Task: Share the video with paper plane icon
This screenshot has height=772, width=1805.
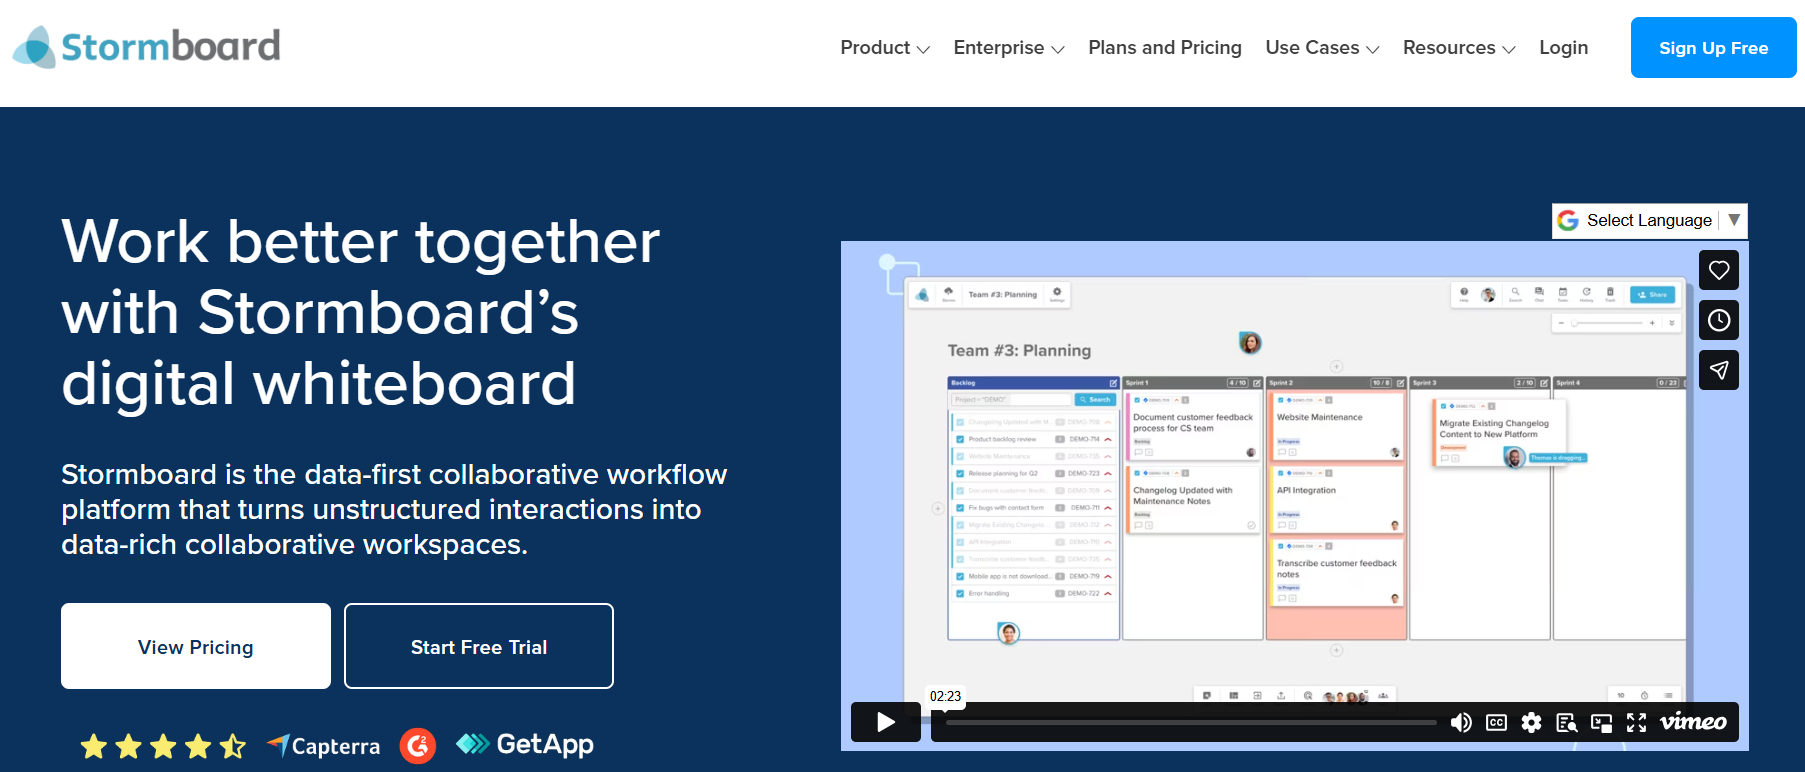Action: click(1719, 370)
